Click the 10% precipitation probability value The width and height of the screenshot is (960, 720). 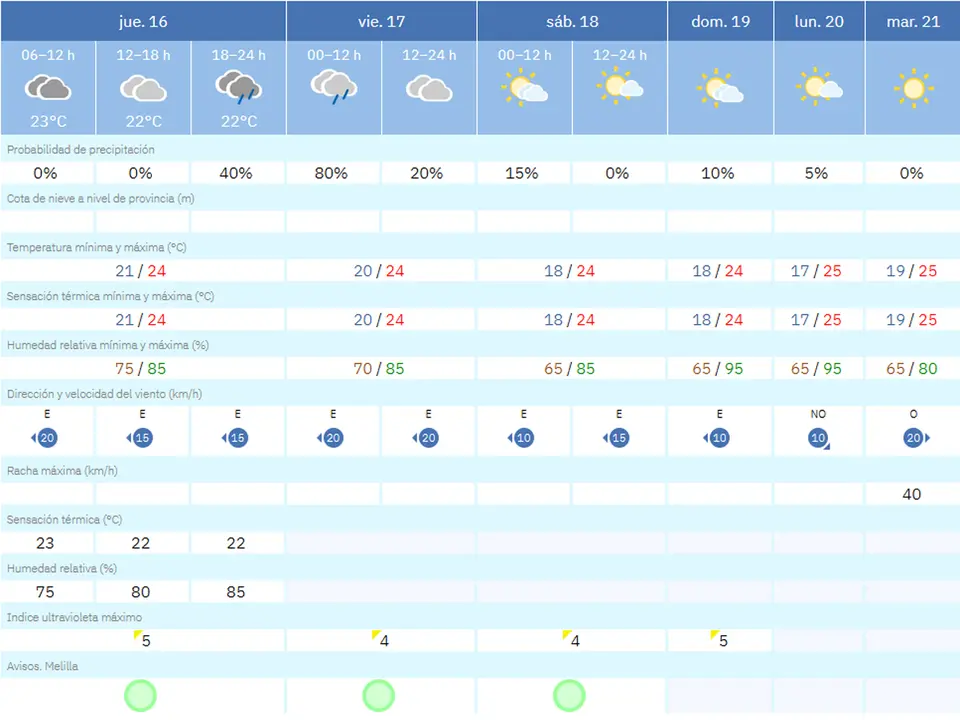[718, 173]
